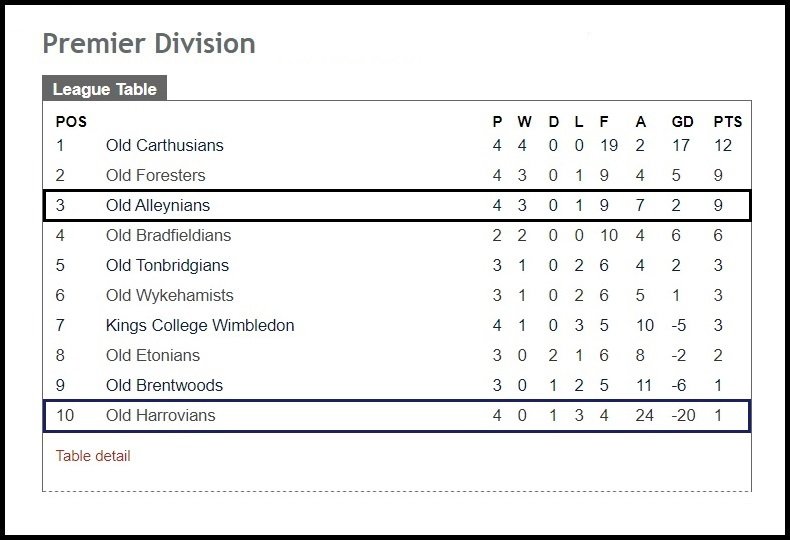Open Old Tonbridgians team entry
Screen dimensions: 790x540
pos(167,265)
